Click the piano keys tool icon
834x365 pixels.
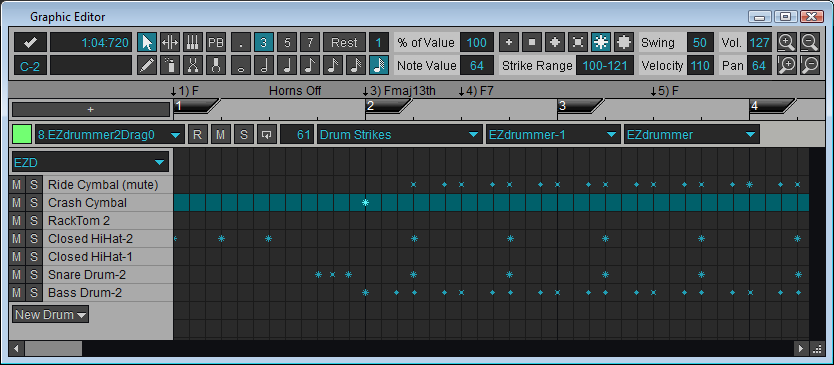coord(193,42)
